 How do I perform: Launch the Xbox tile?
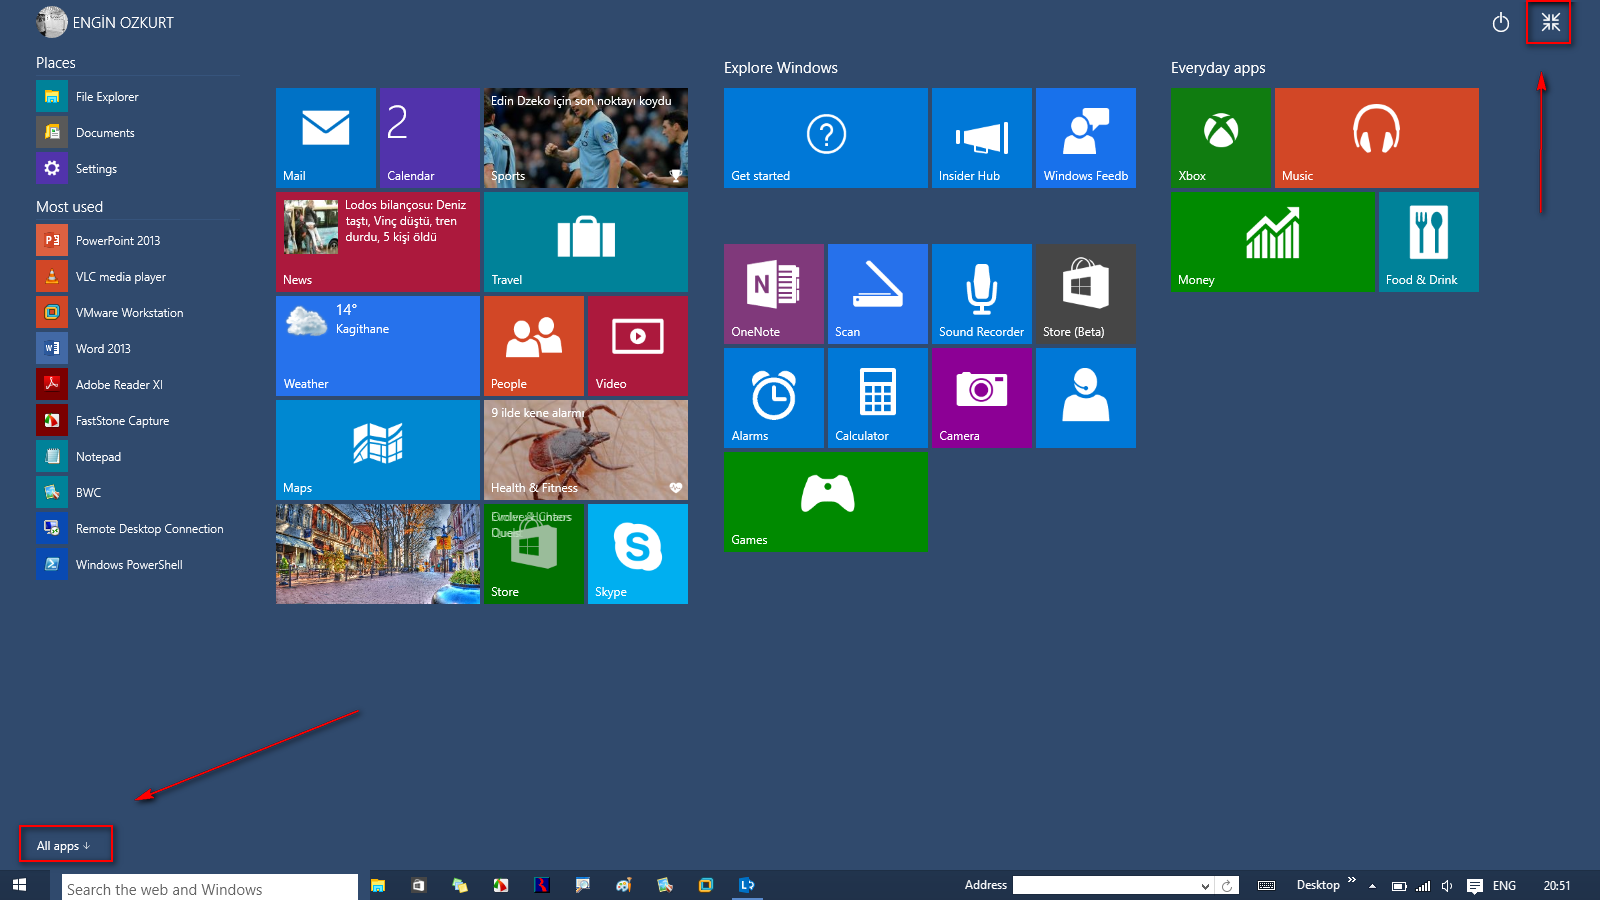point(1221,138)
